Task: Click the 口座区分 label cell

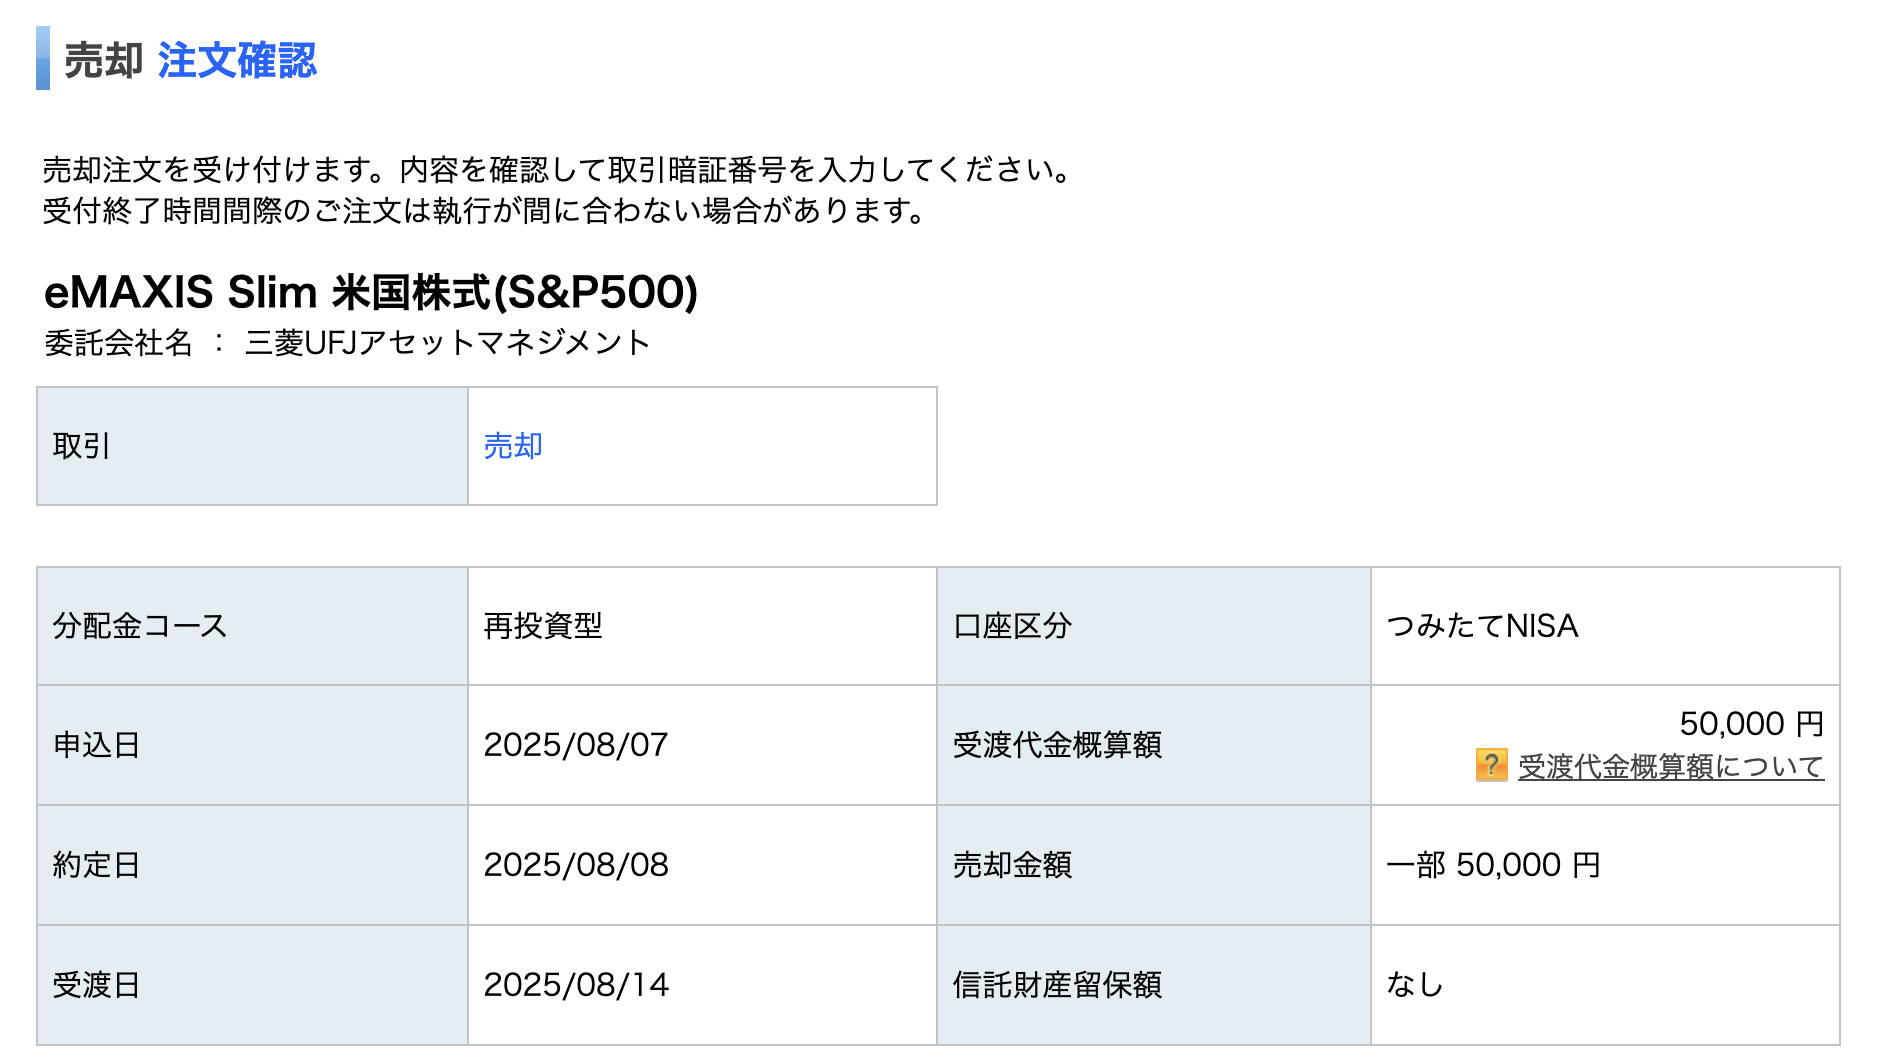Action: pyautogui.click(x=1153, y=626)
